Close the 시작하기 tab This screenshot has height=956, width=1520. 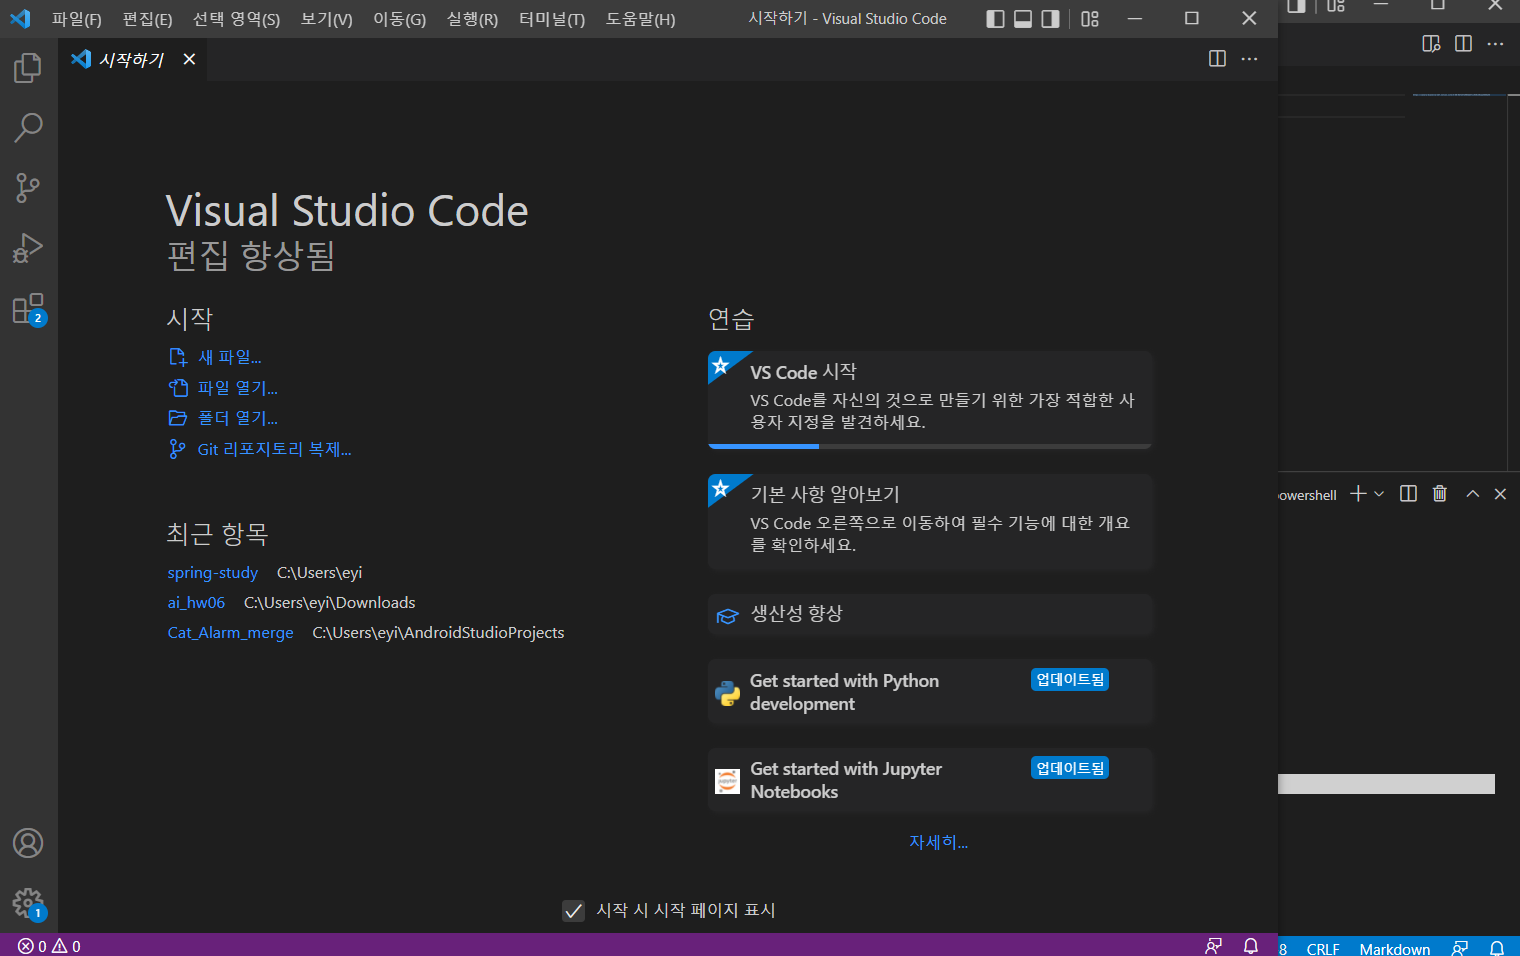[189, 59]
